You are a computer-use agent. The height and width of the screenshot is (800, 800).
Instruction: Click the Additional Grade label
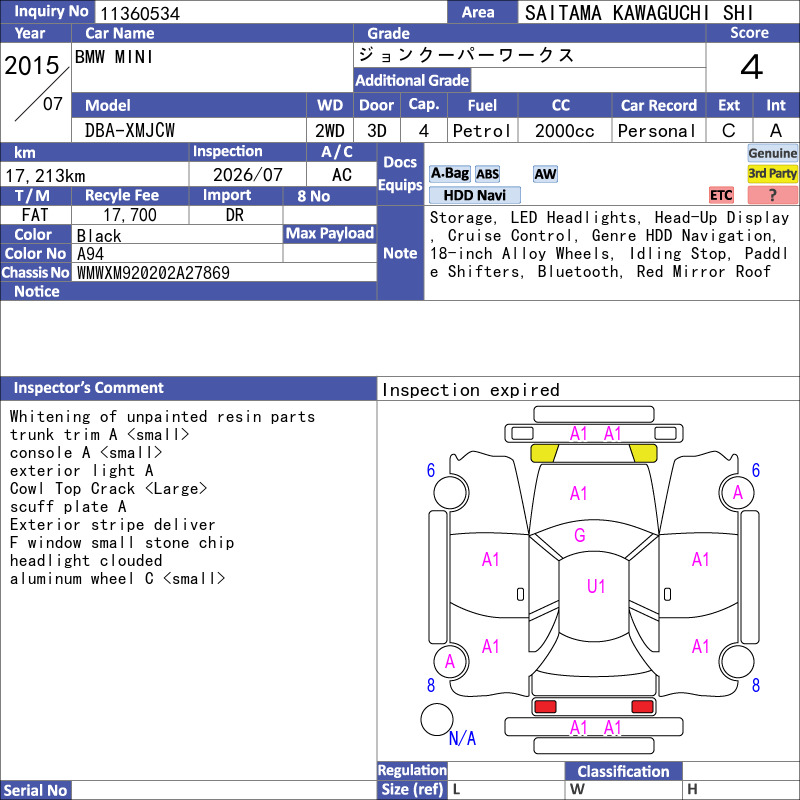[x=412, y=80]
